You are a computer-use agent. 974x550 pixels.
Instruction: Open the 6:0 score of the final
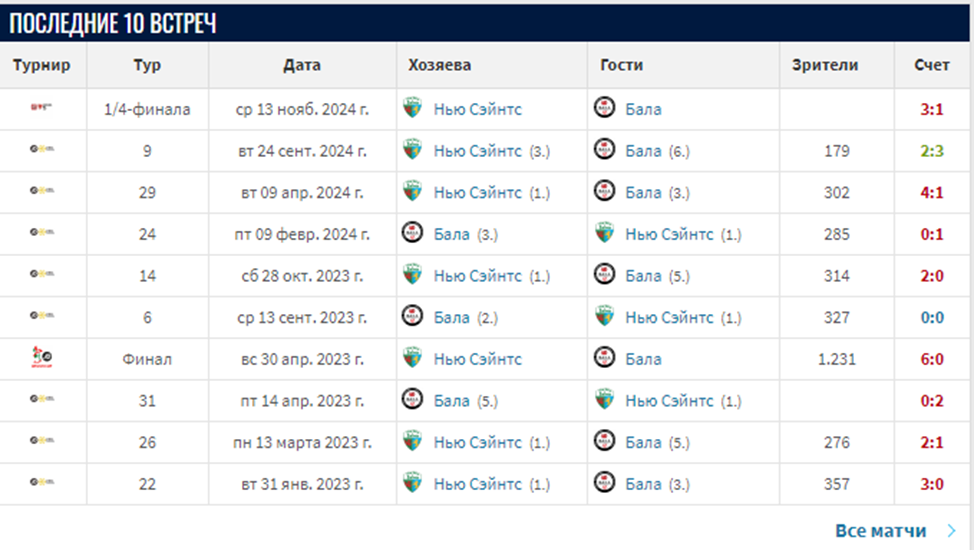[932, 359]
